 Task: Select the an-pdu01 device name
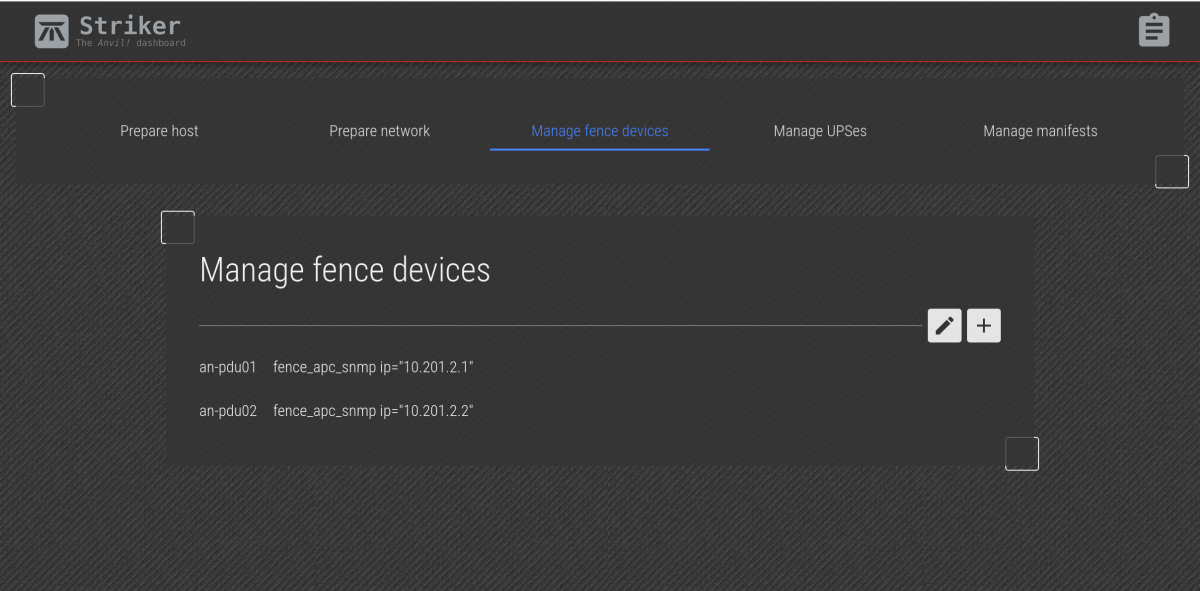[x=228, y=367]
